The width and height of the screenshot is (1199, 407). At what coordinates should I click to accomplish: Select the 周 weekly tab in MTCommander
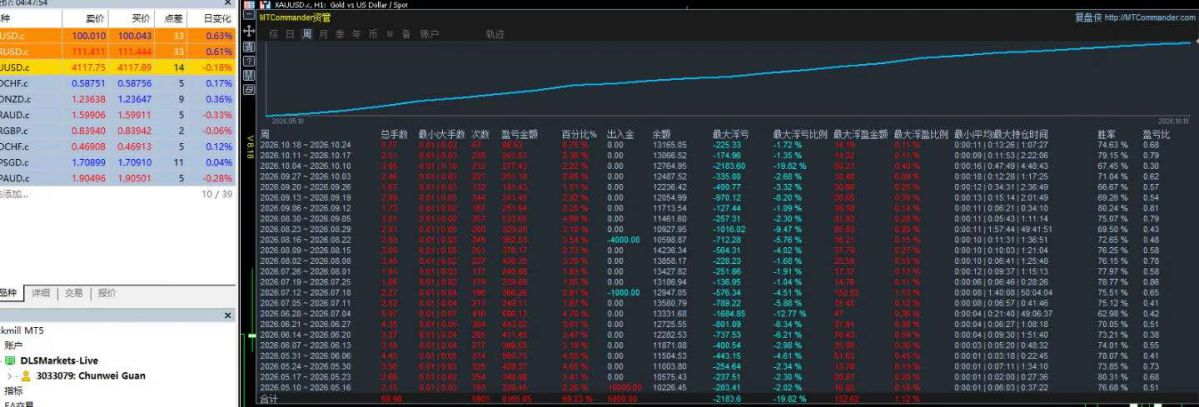click(x=307, y=34)
